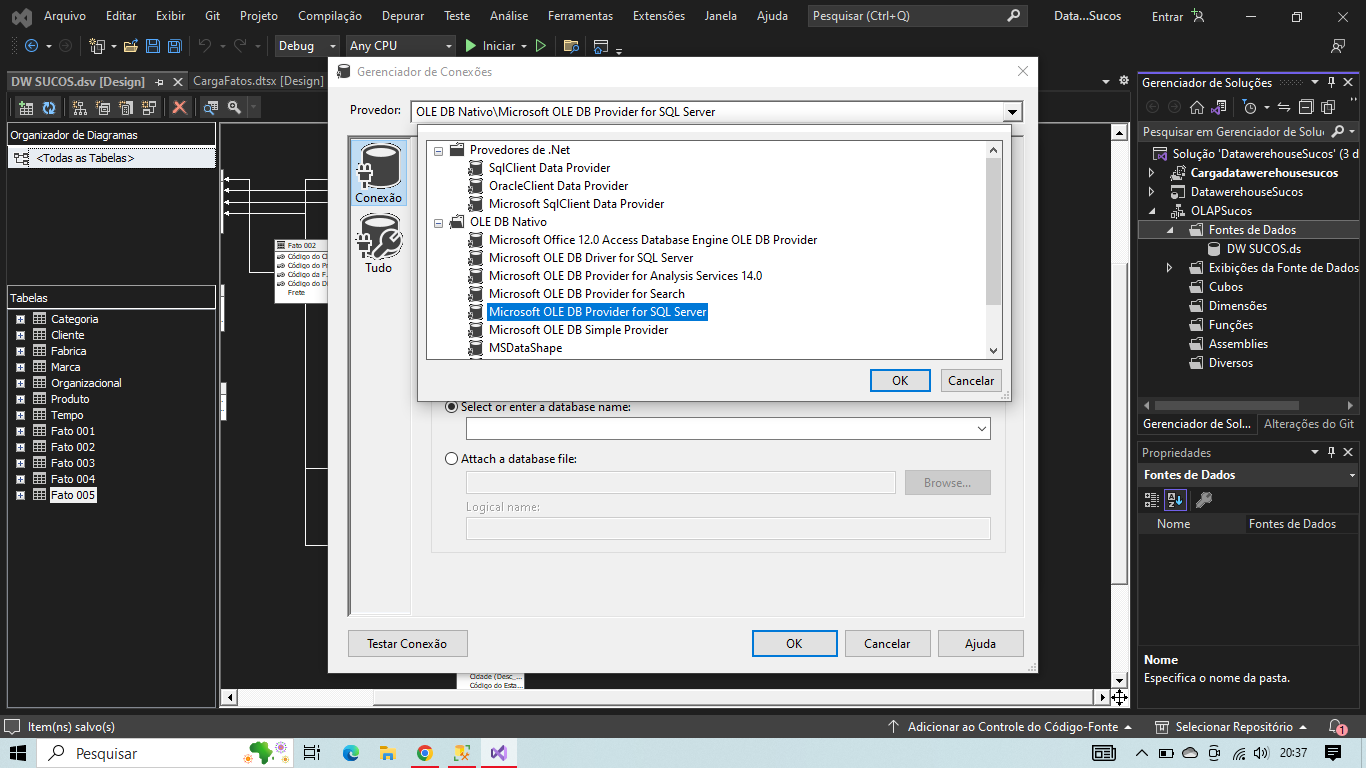Open the Arquivo menu
The height and width of the screenshot is (768, 1366).
(x=65, y=16)
